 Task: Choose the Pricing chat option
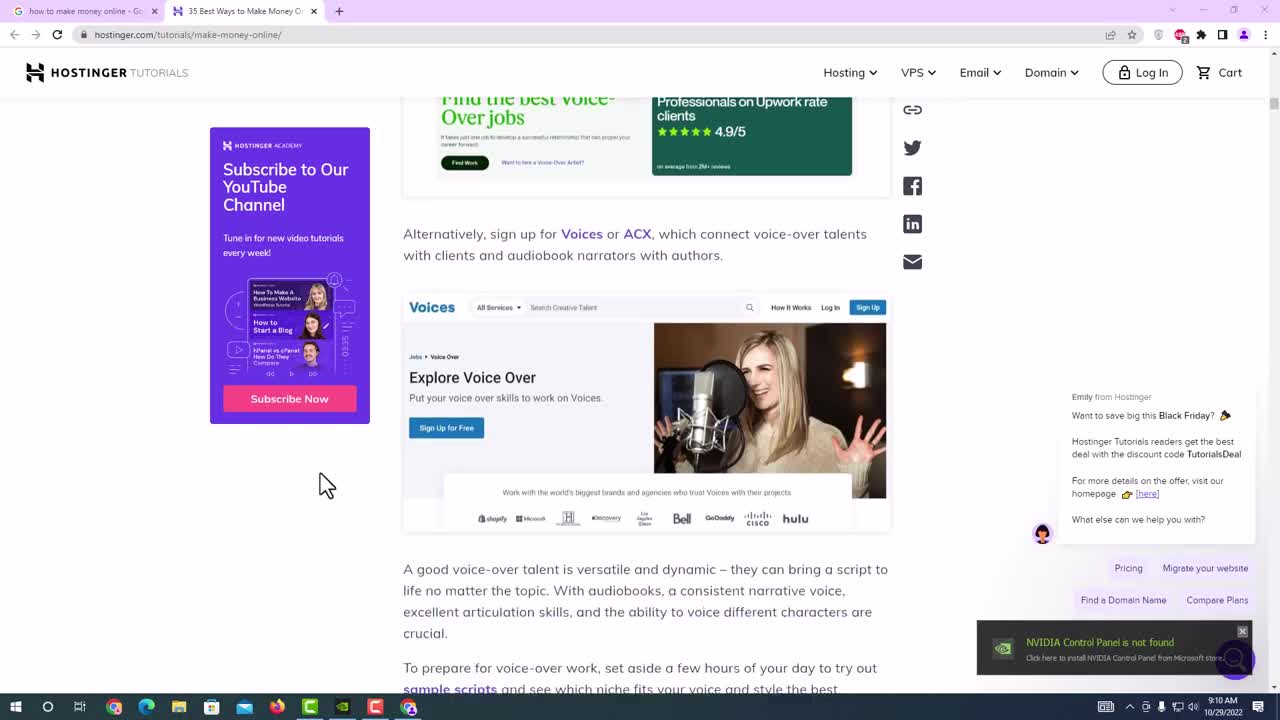coord(1128,568)
